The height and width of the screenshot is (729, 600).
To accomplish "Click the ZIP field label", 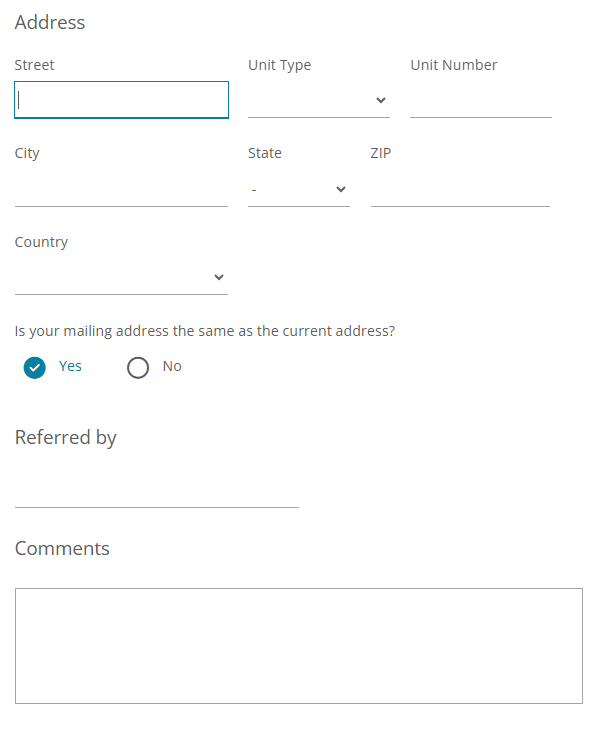I will click(380, 153).
